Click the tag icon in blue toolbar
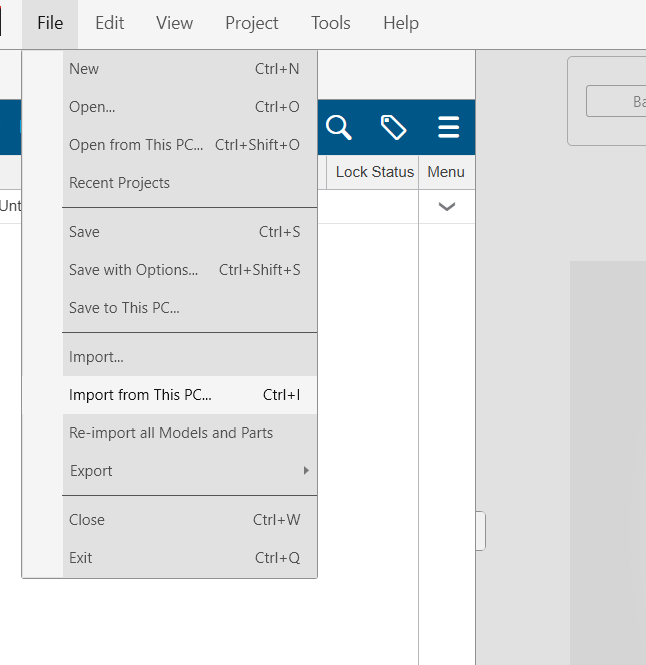The height and width of the screenshot is (665, 646). (x=393, y=127)
